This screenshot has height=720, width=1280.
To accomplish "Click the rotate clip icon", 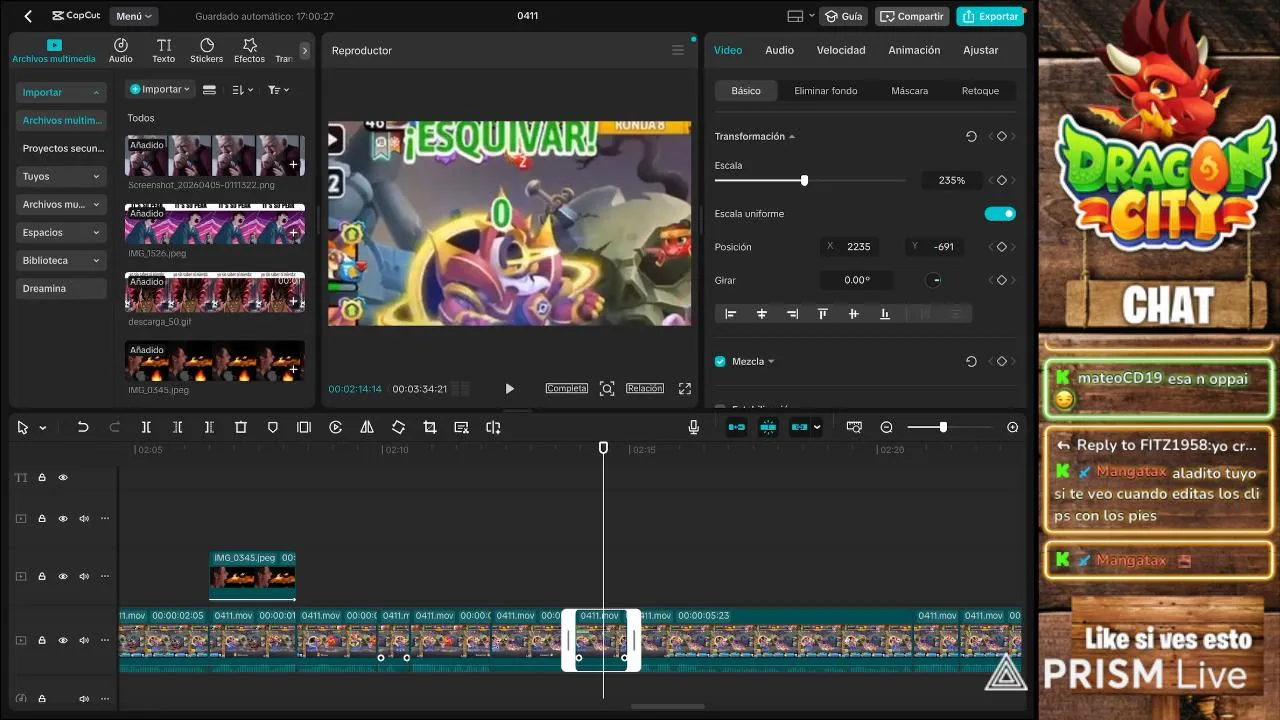I will click(x=398, y=427).
